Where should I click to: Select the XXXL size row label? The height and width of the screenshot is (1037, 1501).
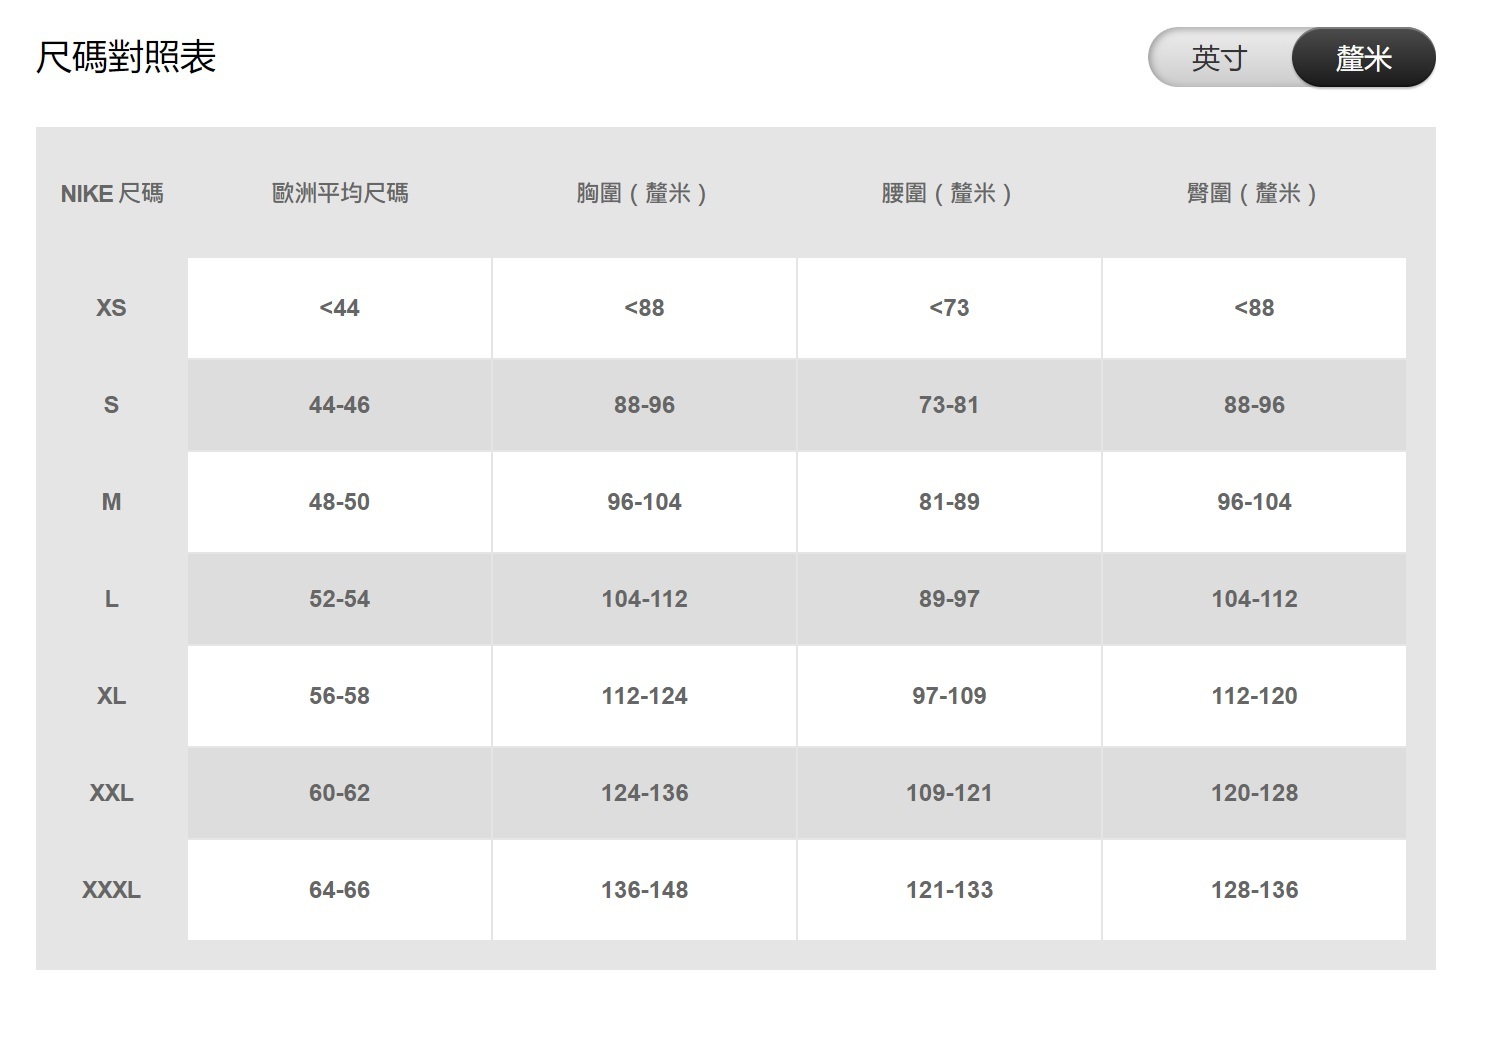(x=111, y=890)
